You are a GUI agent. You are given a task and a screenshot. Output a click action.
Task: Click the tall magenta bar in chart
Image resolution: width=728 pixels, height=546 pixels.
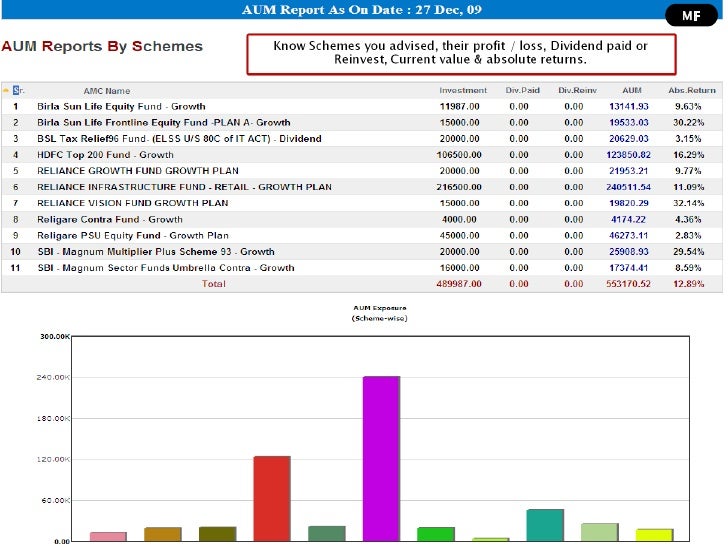[x=381, y=458]
